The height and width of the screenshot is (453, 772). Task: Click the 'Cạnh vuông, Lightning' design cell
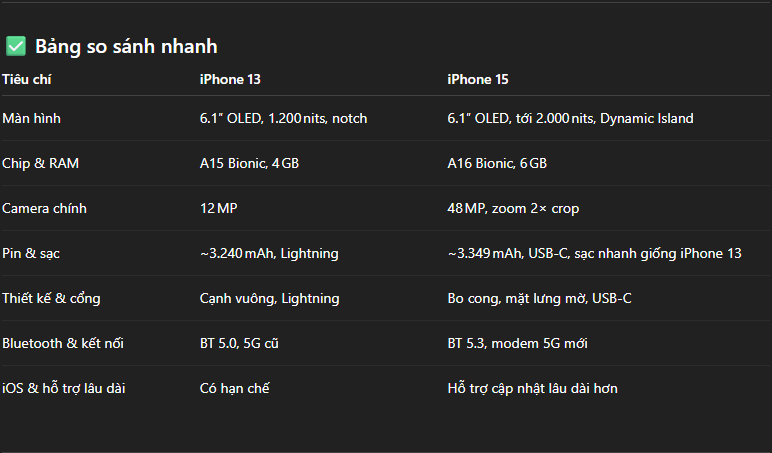click(x=269, y=298)
